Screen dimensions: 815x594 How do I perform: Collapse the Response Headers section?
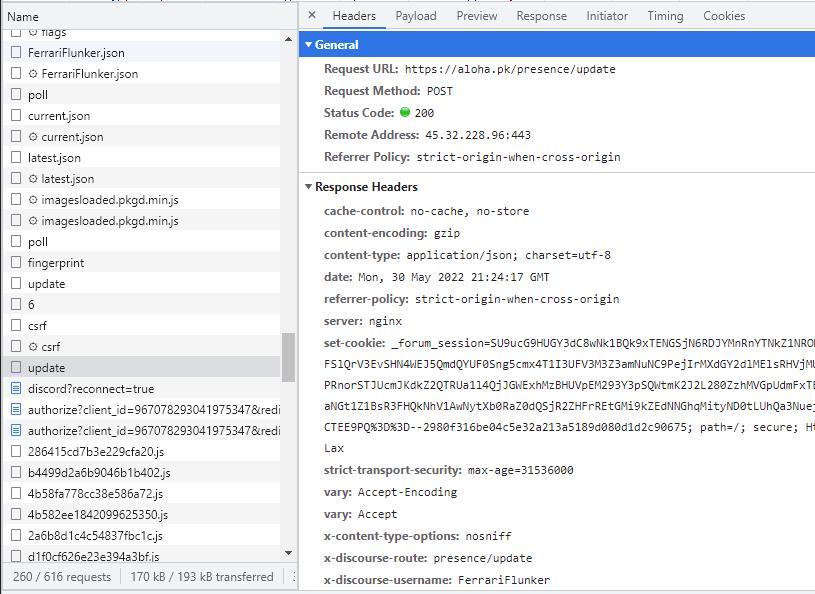(x=308, y=187)
